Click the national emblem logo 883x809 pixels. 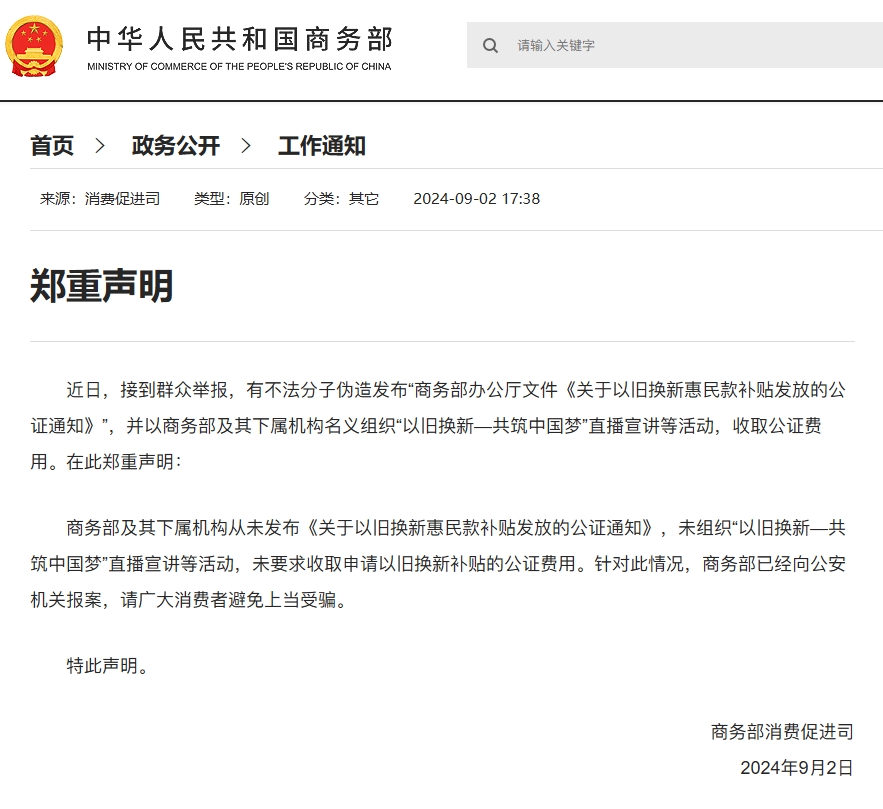pos(34,45)
